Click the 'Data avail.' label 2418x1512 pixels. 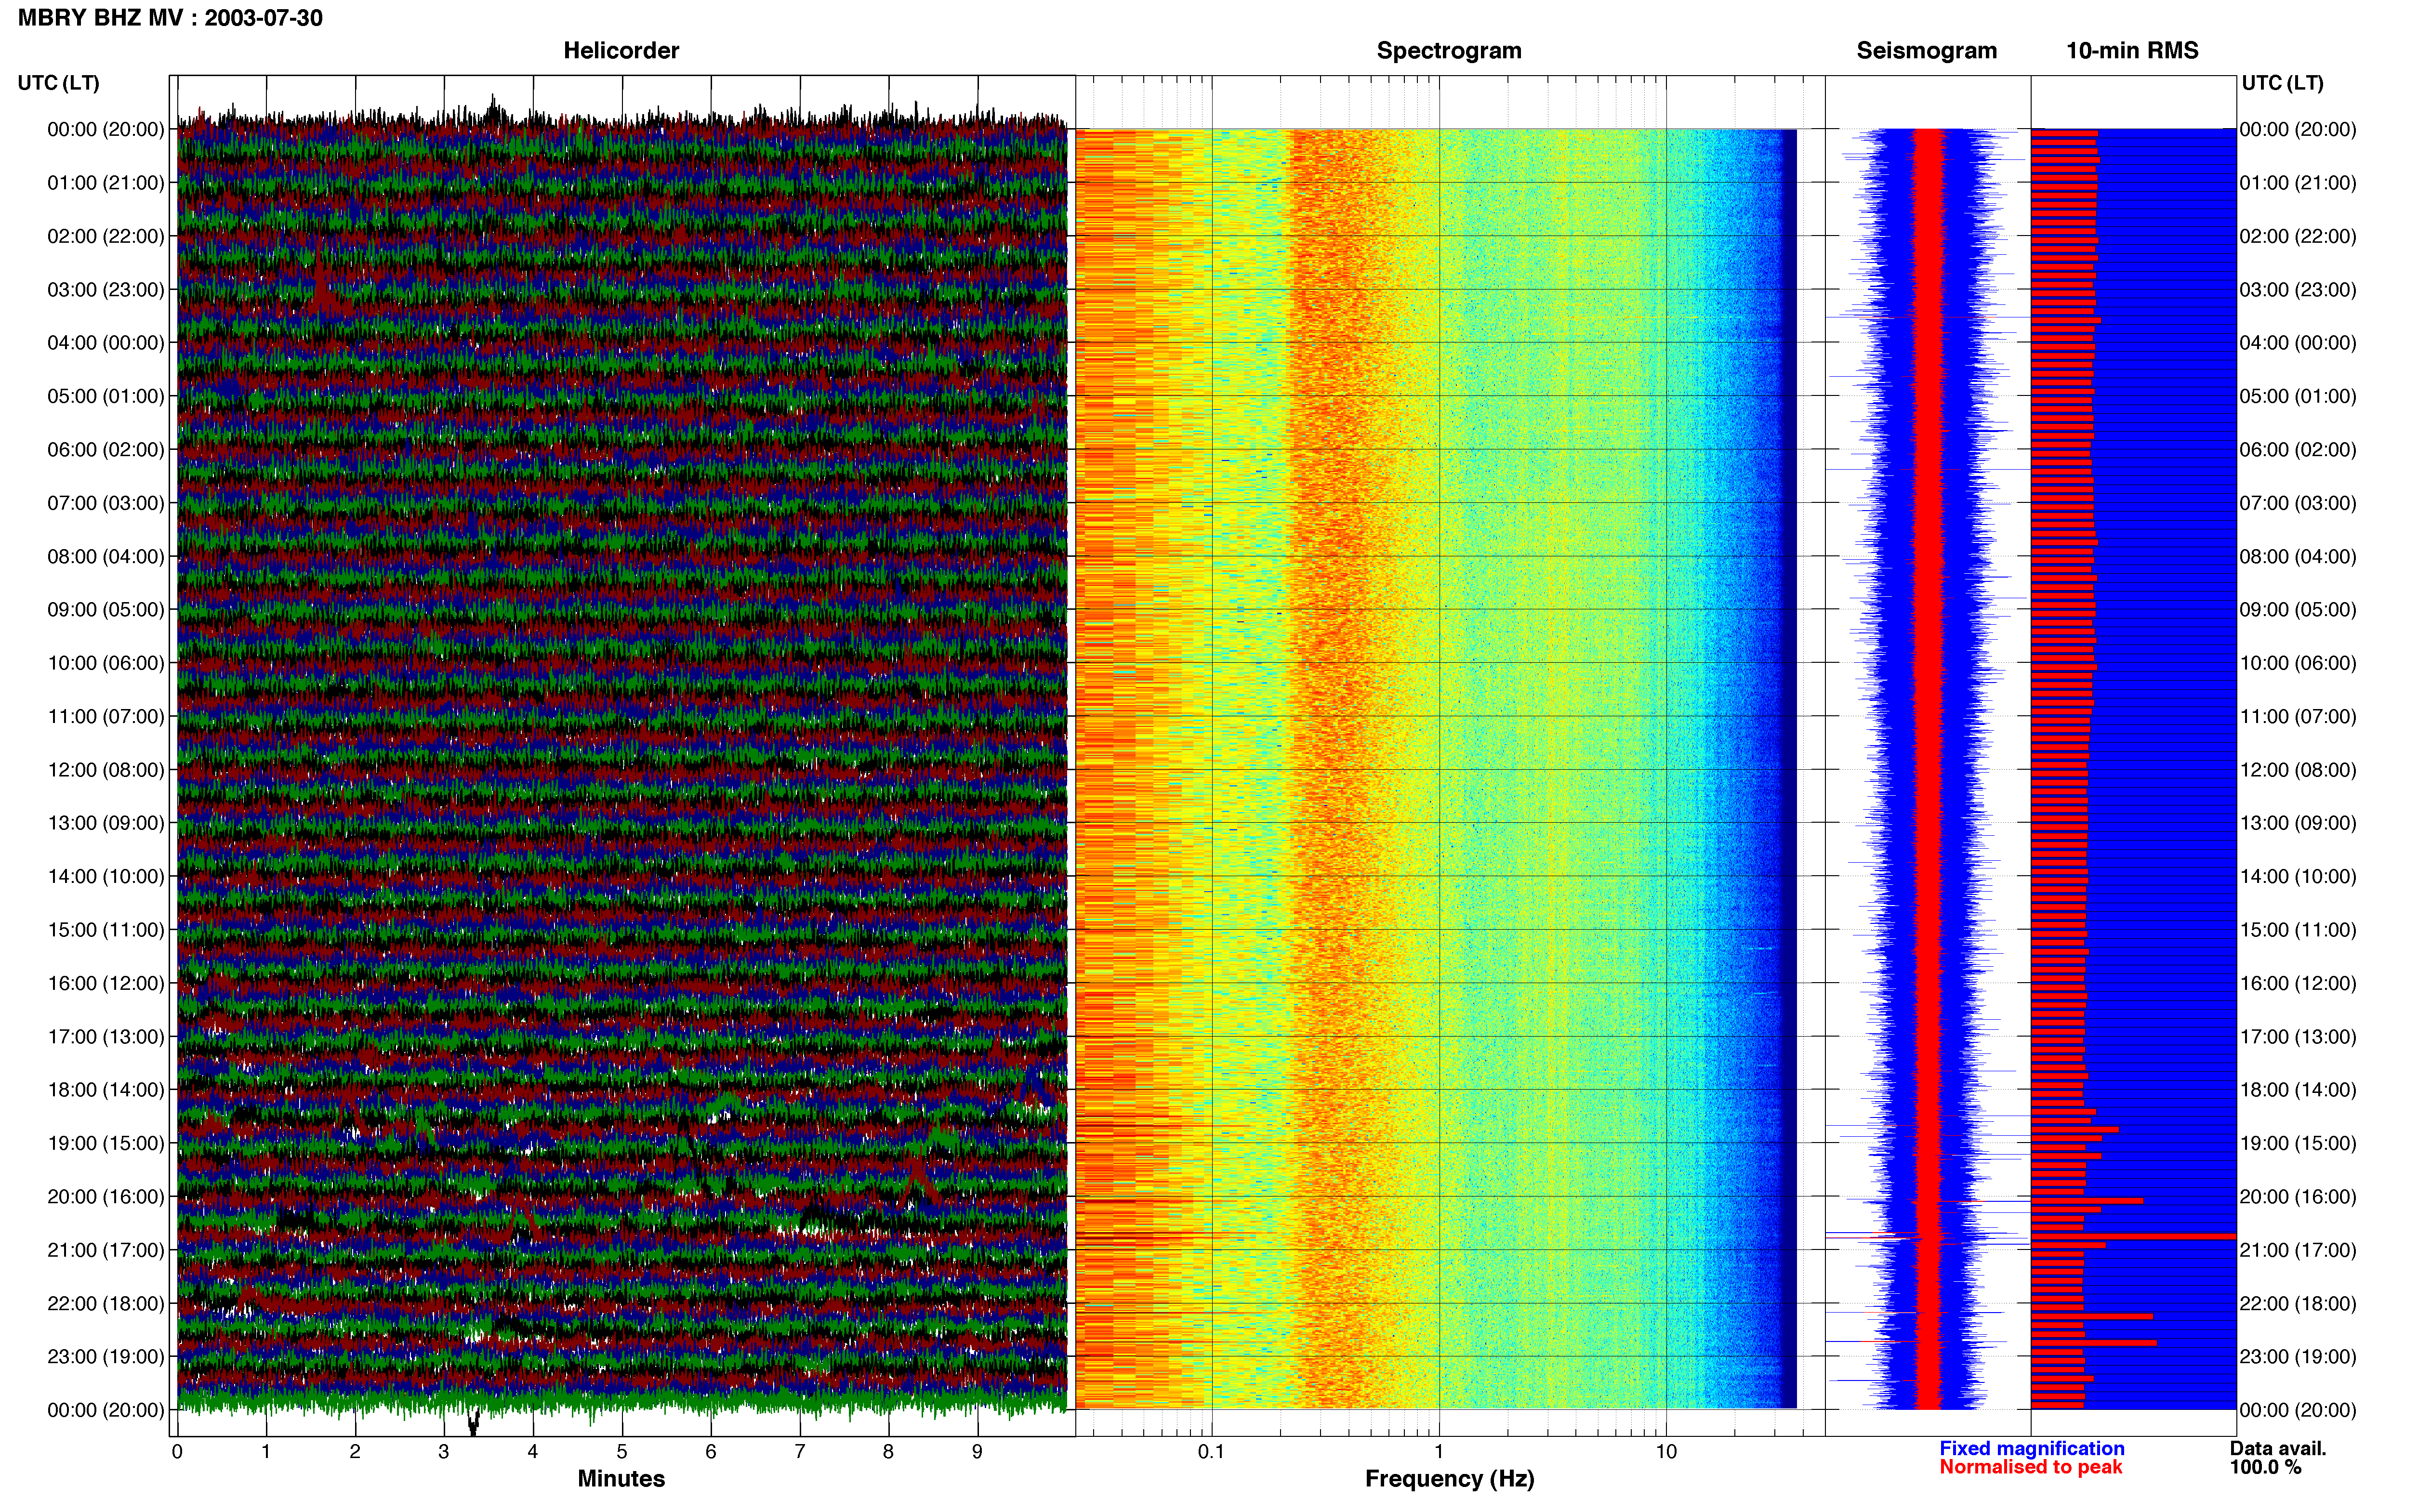pyautogui.click(x=2278, y=1449)
